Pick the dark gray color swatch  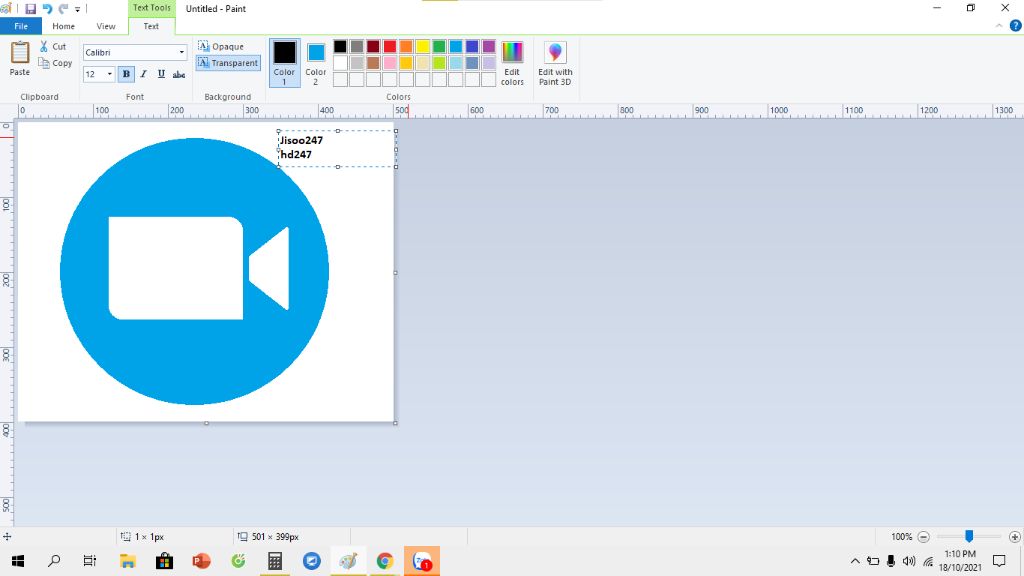[357, 46]
